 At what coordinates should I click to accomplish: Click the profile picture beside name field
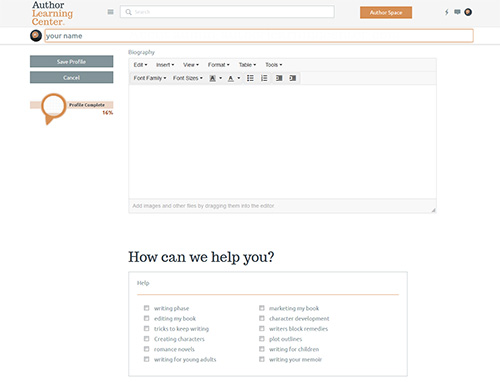click(36, 36)
